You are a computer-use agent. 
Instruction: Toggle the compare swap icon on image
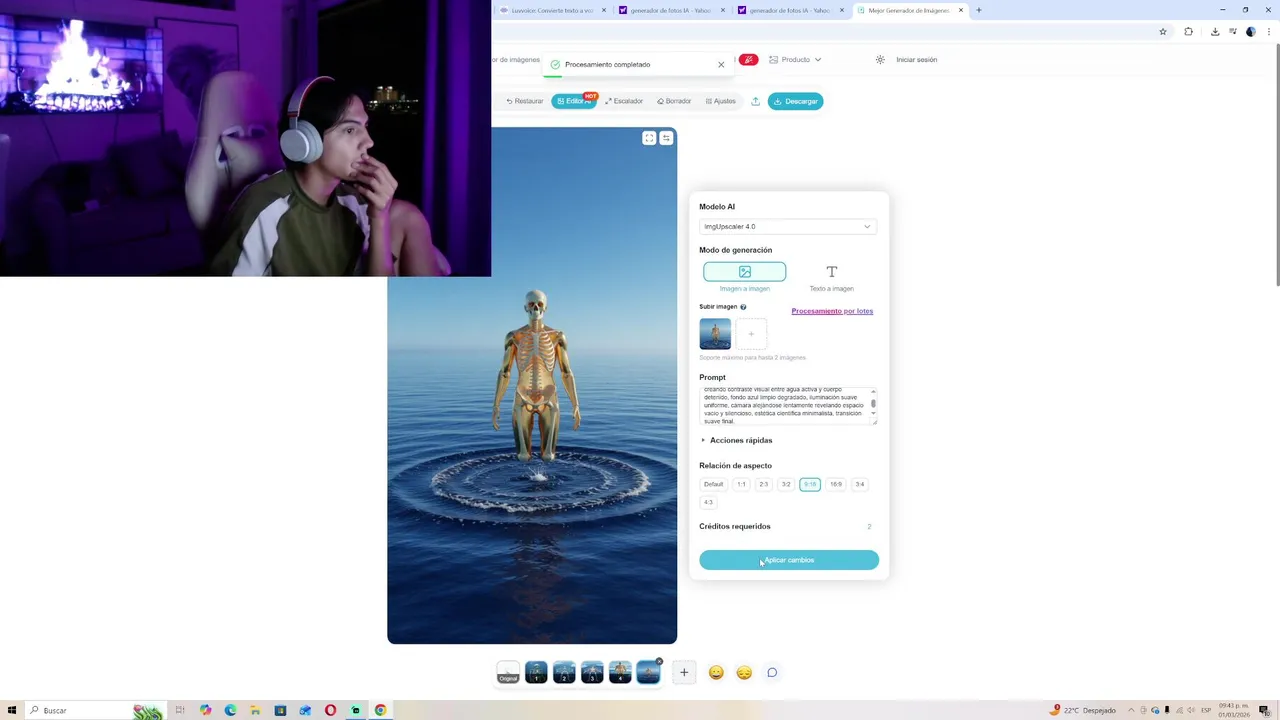pyautogui.click(x=666, y=138)
